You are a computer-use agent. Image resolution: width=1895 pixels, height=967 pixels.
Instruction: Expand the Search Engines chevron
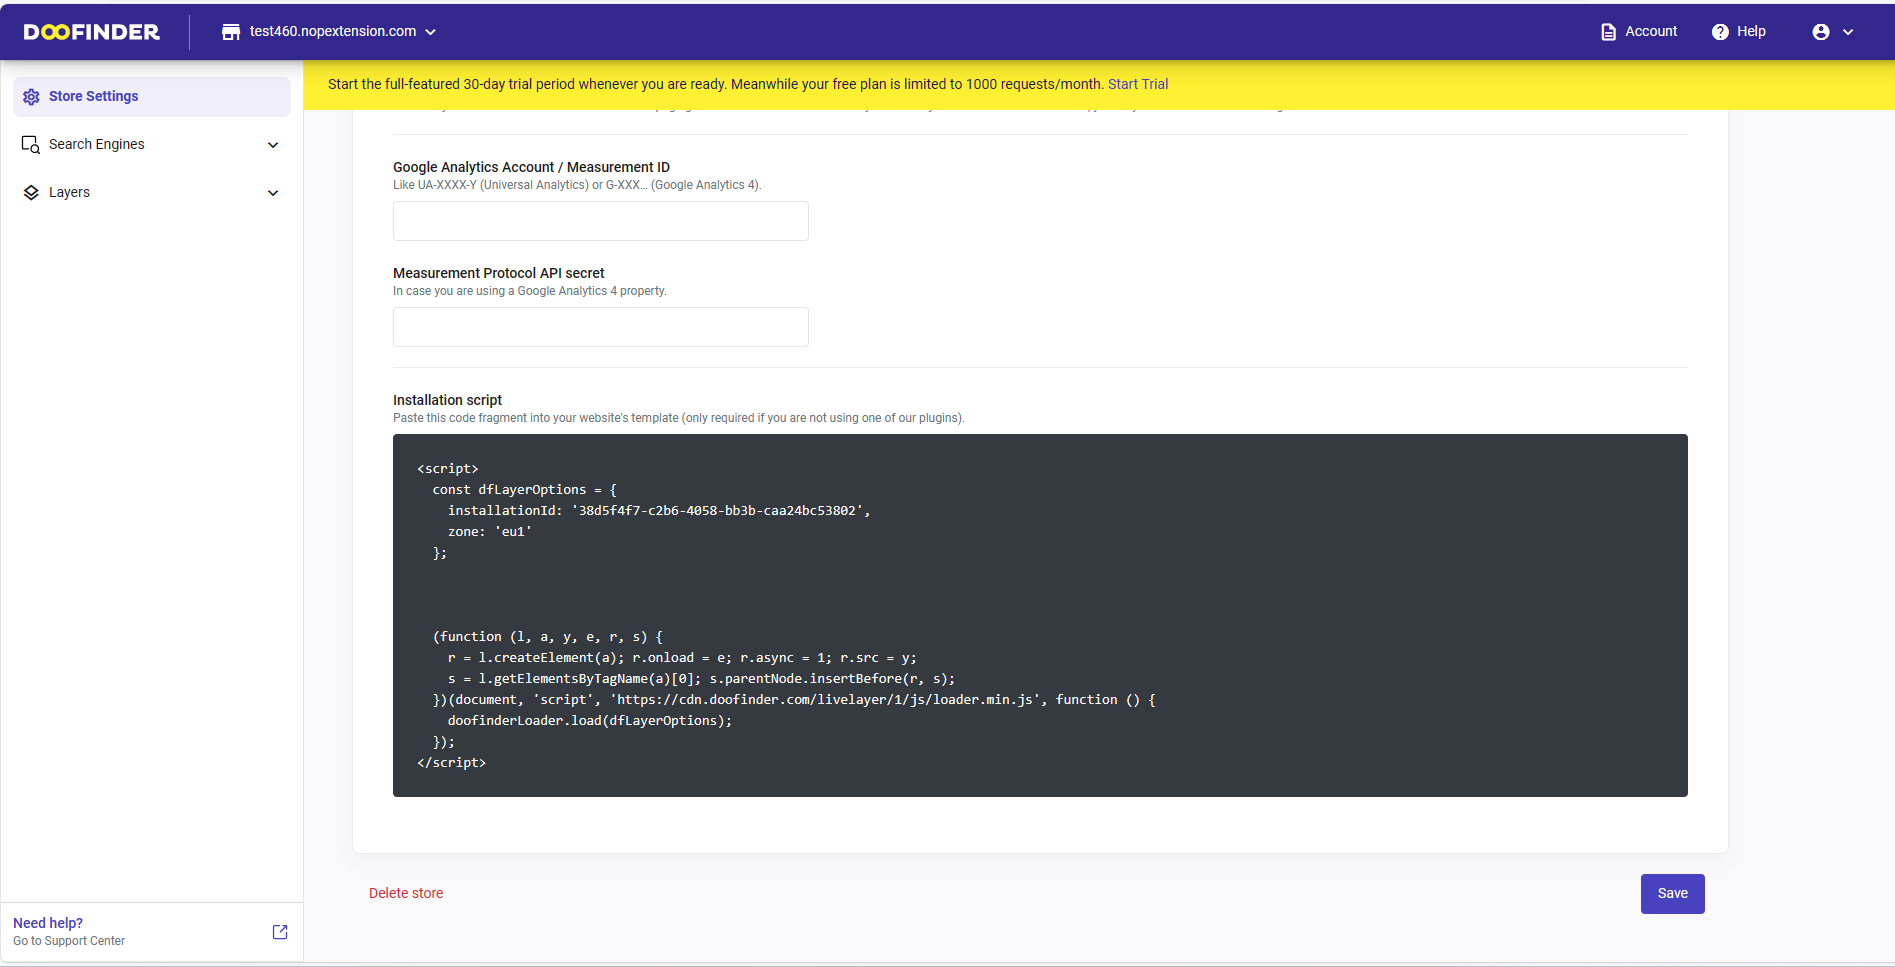click(273, 145)
